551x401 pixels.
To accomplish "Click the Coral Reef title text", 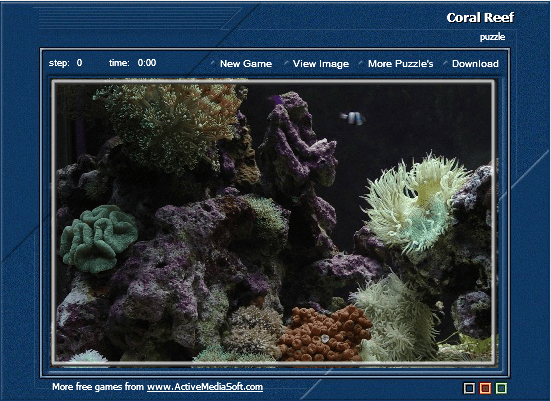I will coord(480,17).
